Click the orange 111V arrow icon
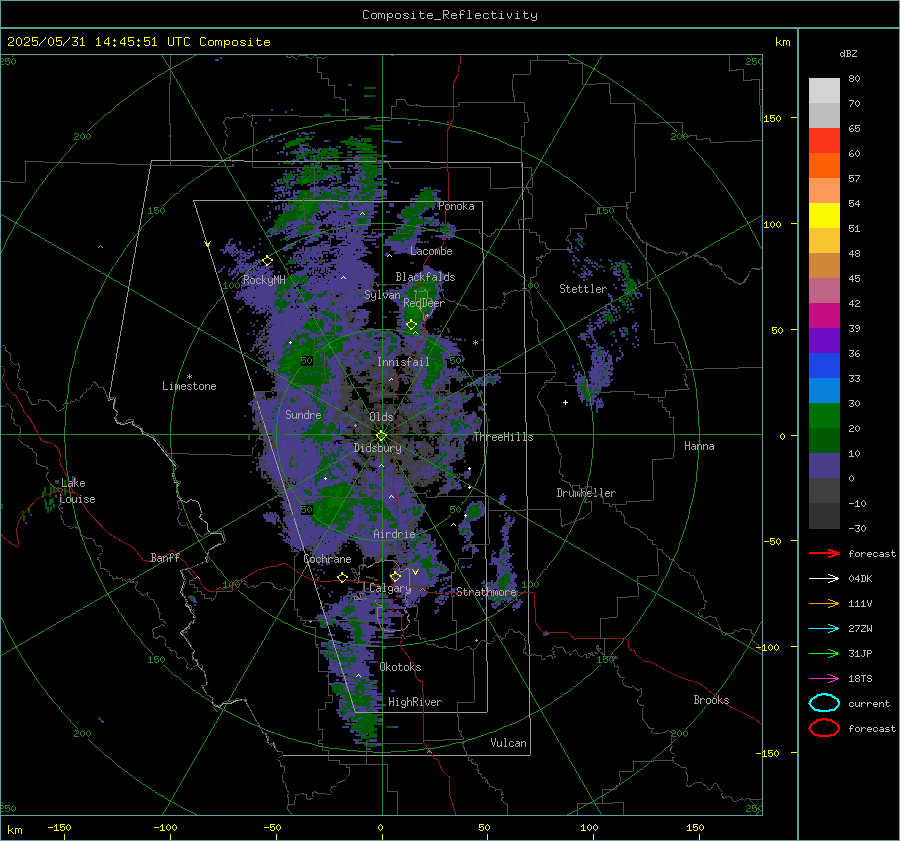Screen dimensions: 900x841 (x=824, y=603)
